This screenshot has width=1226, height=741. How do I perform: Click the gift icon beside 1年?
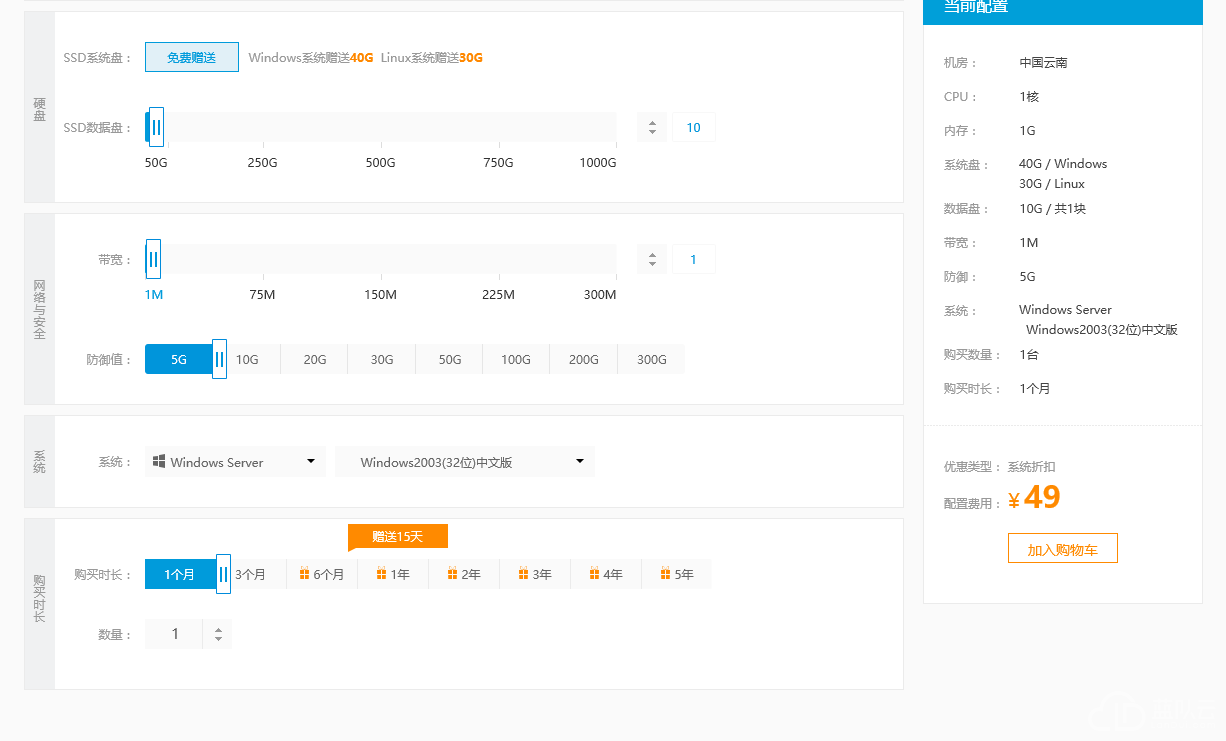(381, 574)
